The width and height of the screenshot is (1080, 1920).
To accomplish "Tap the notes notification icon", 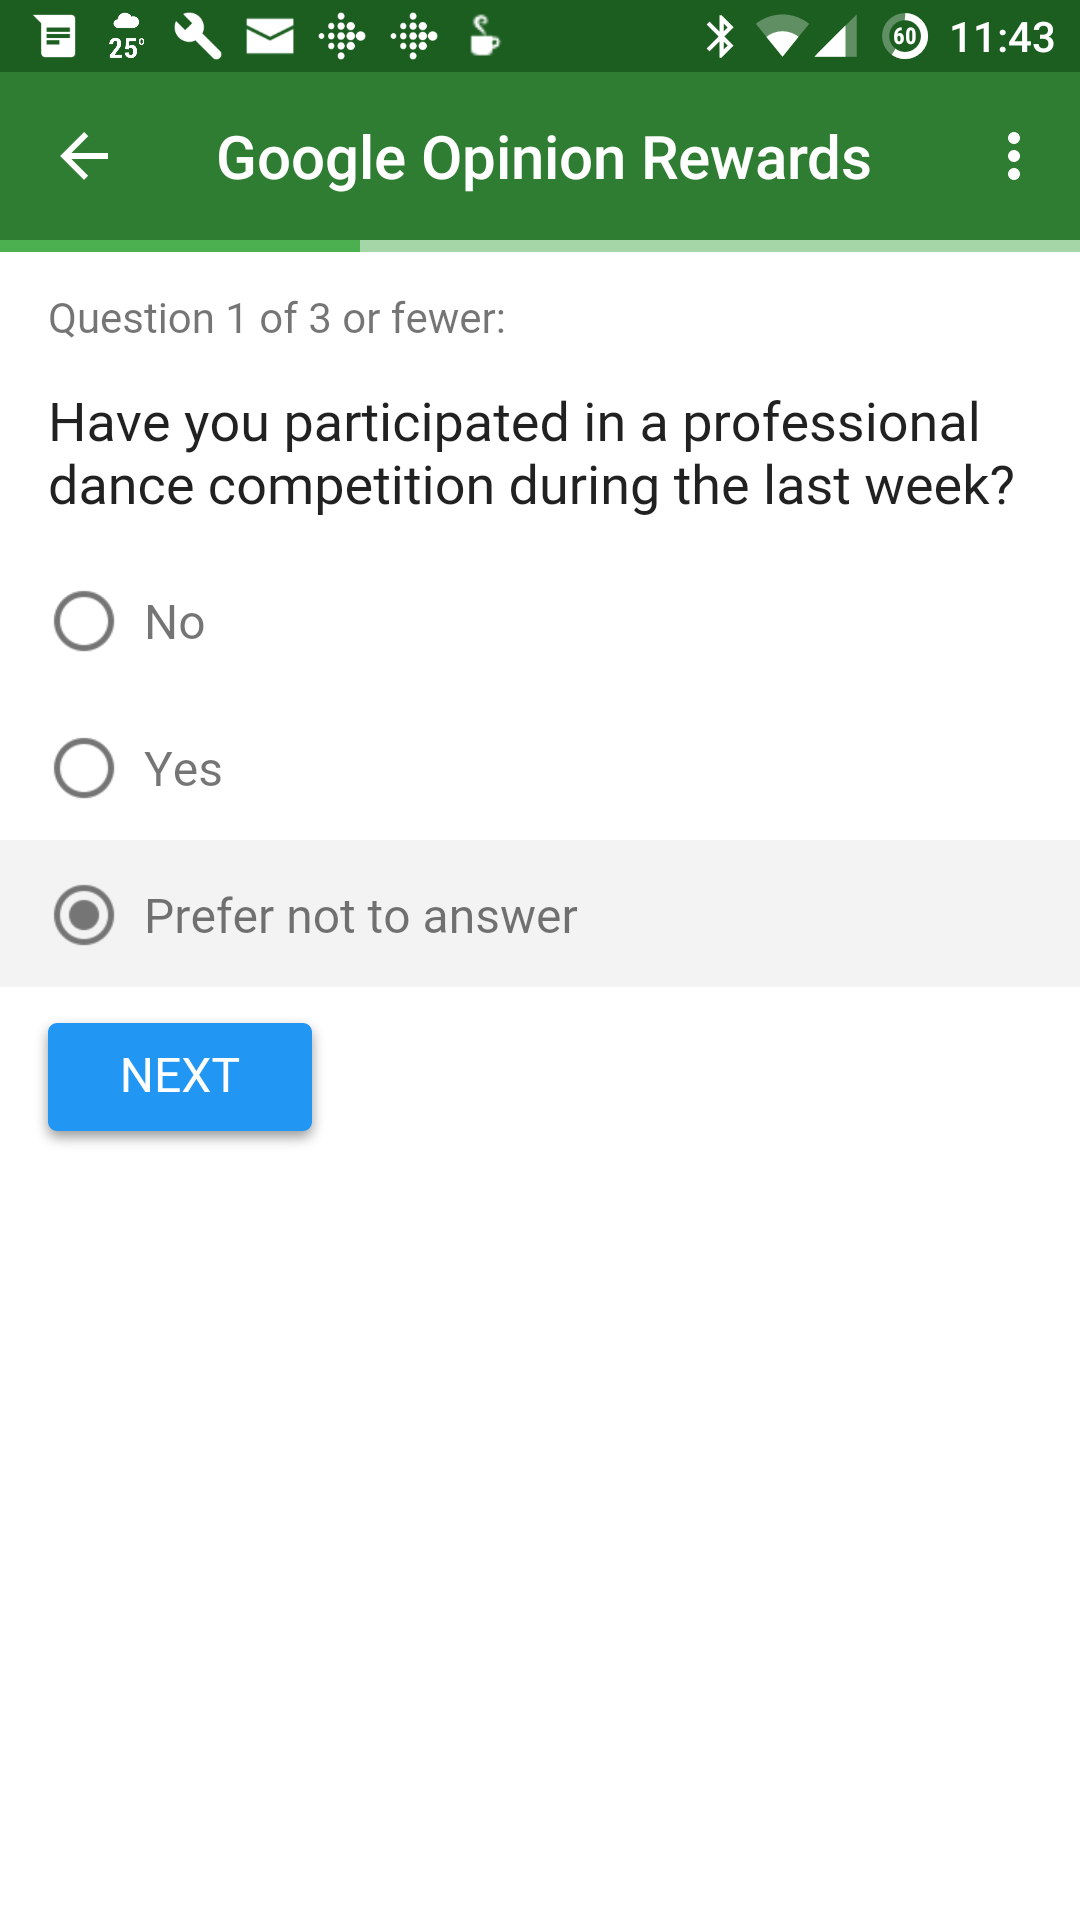I will (56, 37).
